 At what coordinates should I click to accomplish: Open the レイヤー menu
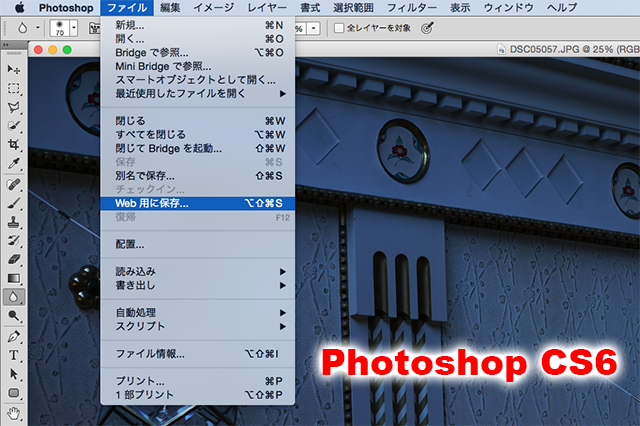(267, 7)
